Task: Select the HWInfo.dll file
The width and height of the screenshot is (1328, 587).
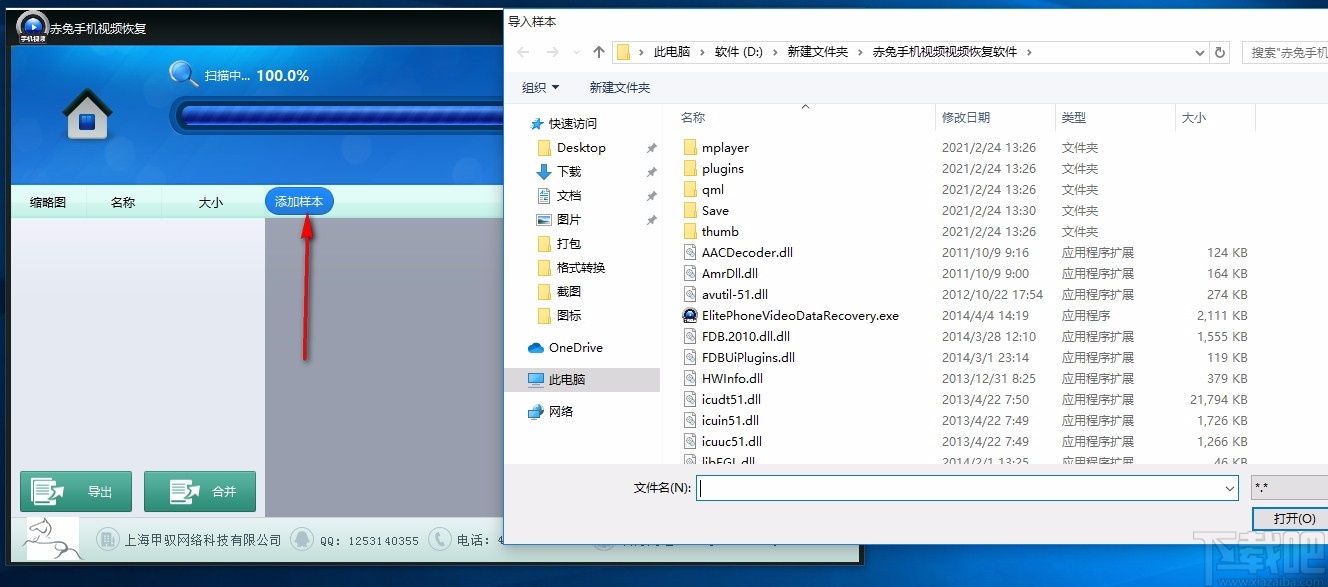Action: [x=732, y=379]
